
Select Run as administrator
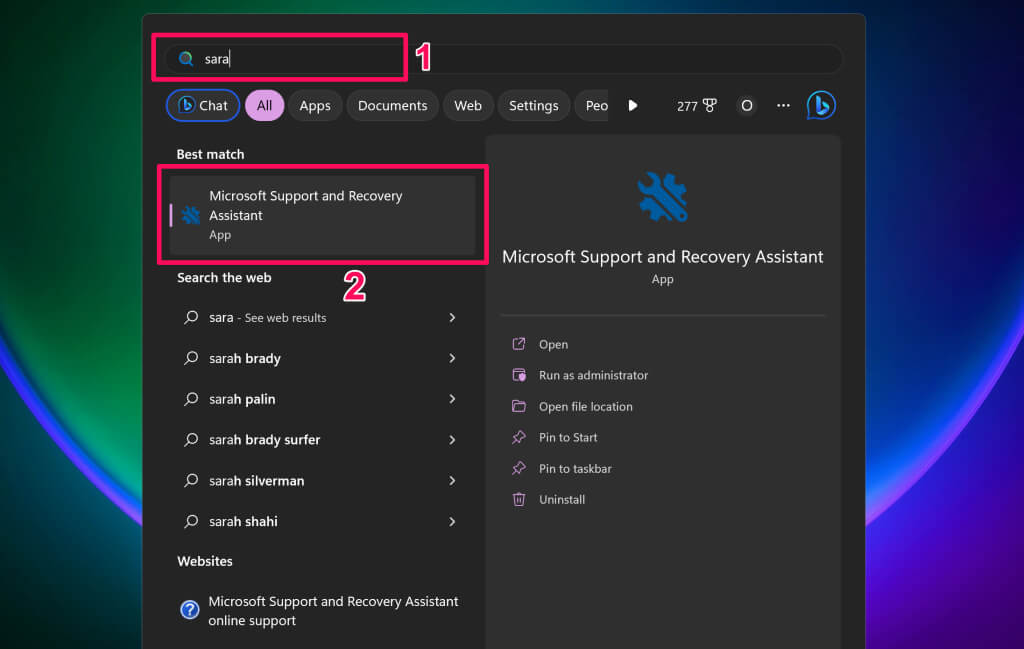tap(593, 375)
